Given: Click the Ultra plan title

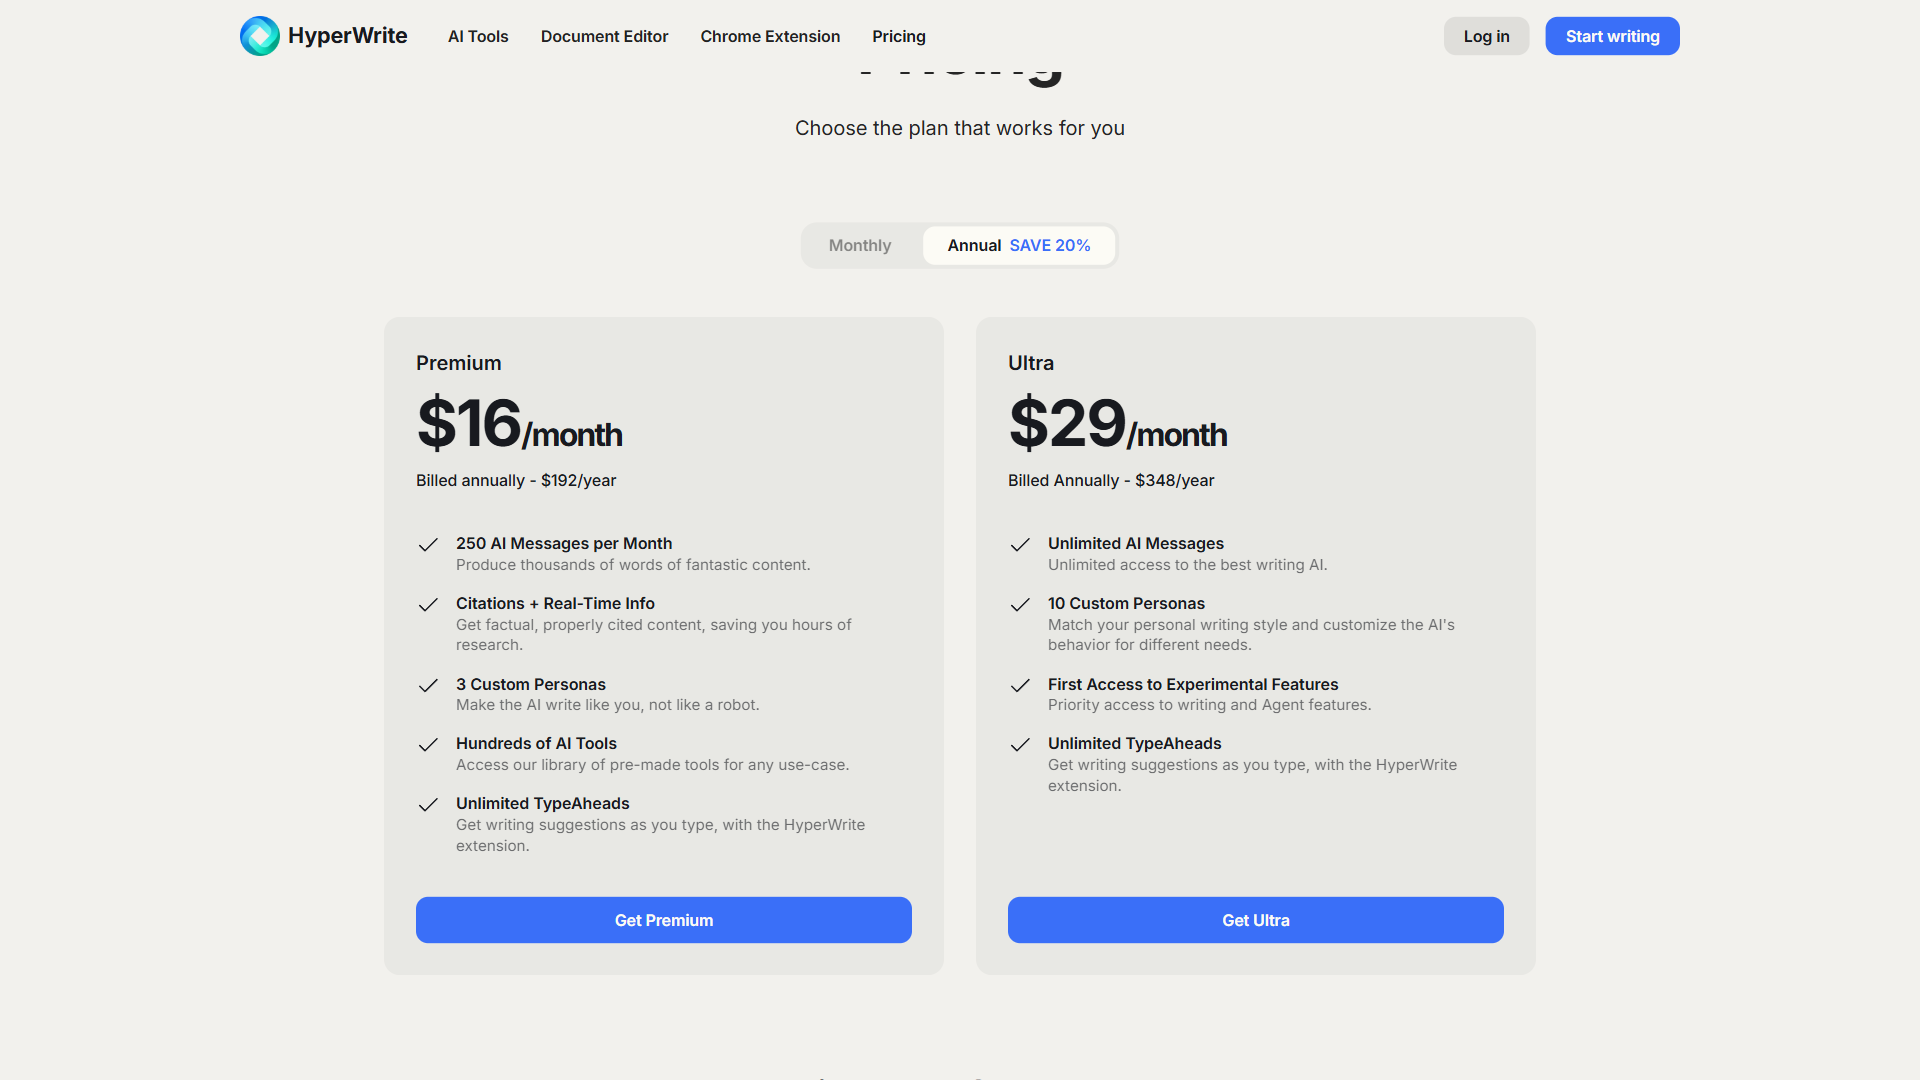Looking at the screenshot, I should [1031, 363].
